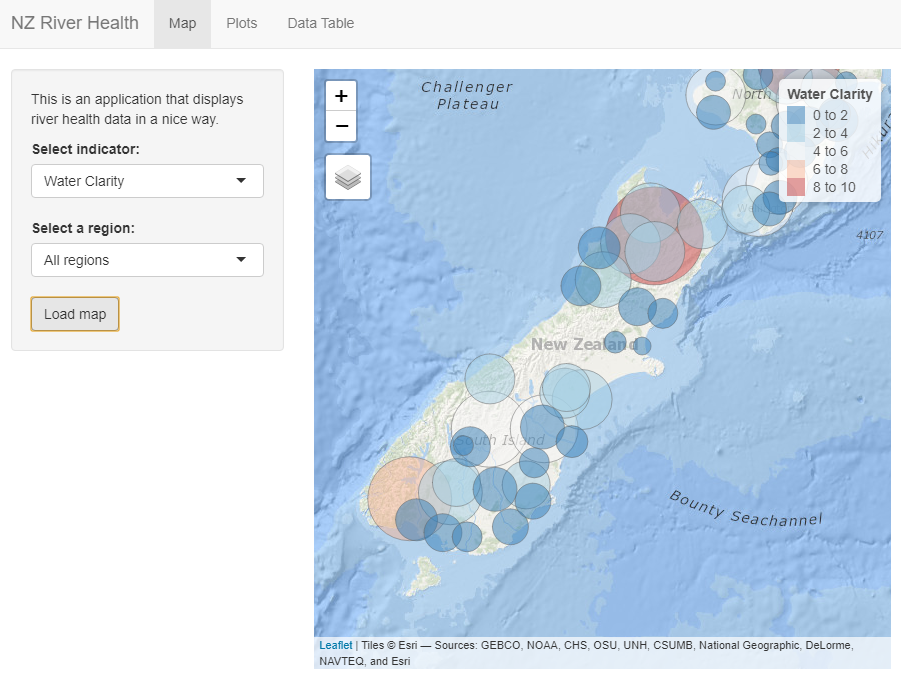The height and width of the screenshot is (679, 901).
Task: Click the Water Clarity legend title
Action: click(830, 94)
